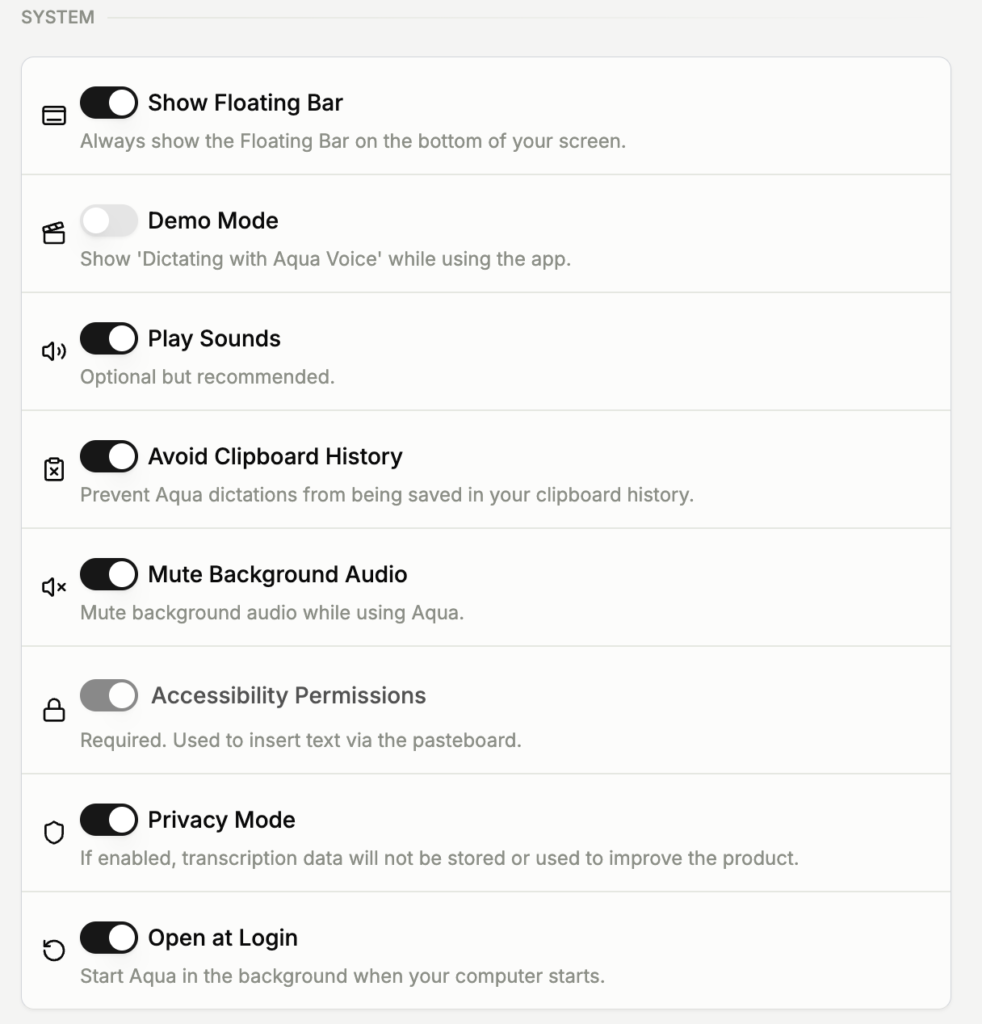
Task: Click the clipboard icon beside Avoid Clipboard History
Action: [x=54, y=469]
